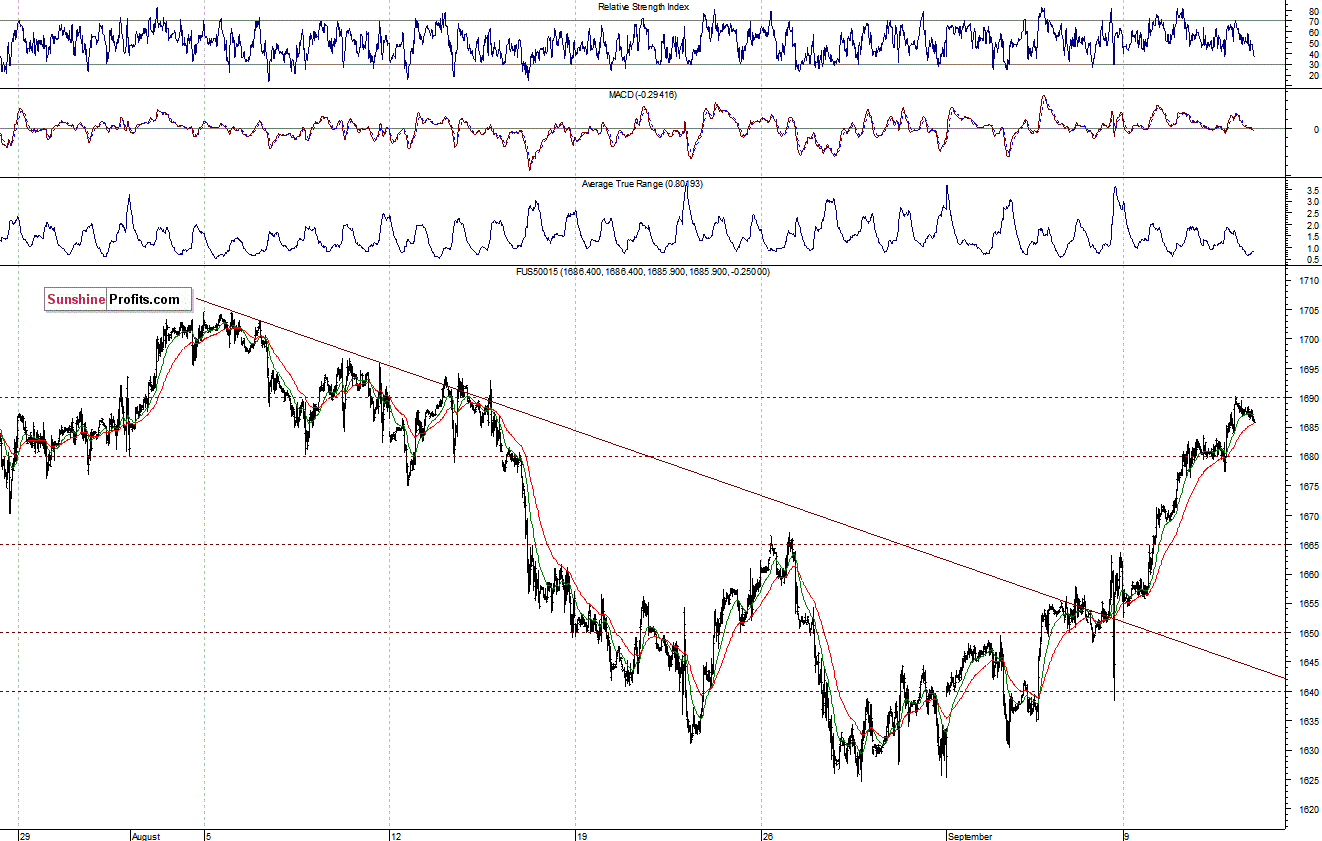Select the Average True Range panel title
Screen dimensions: 1322x841
pos(641,184)
